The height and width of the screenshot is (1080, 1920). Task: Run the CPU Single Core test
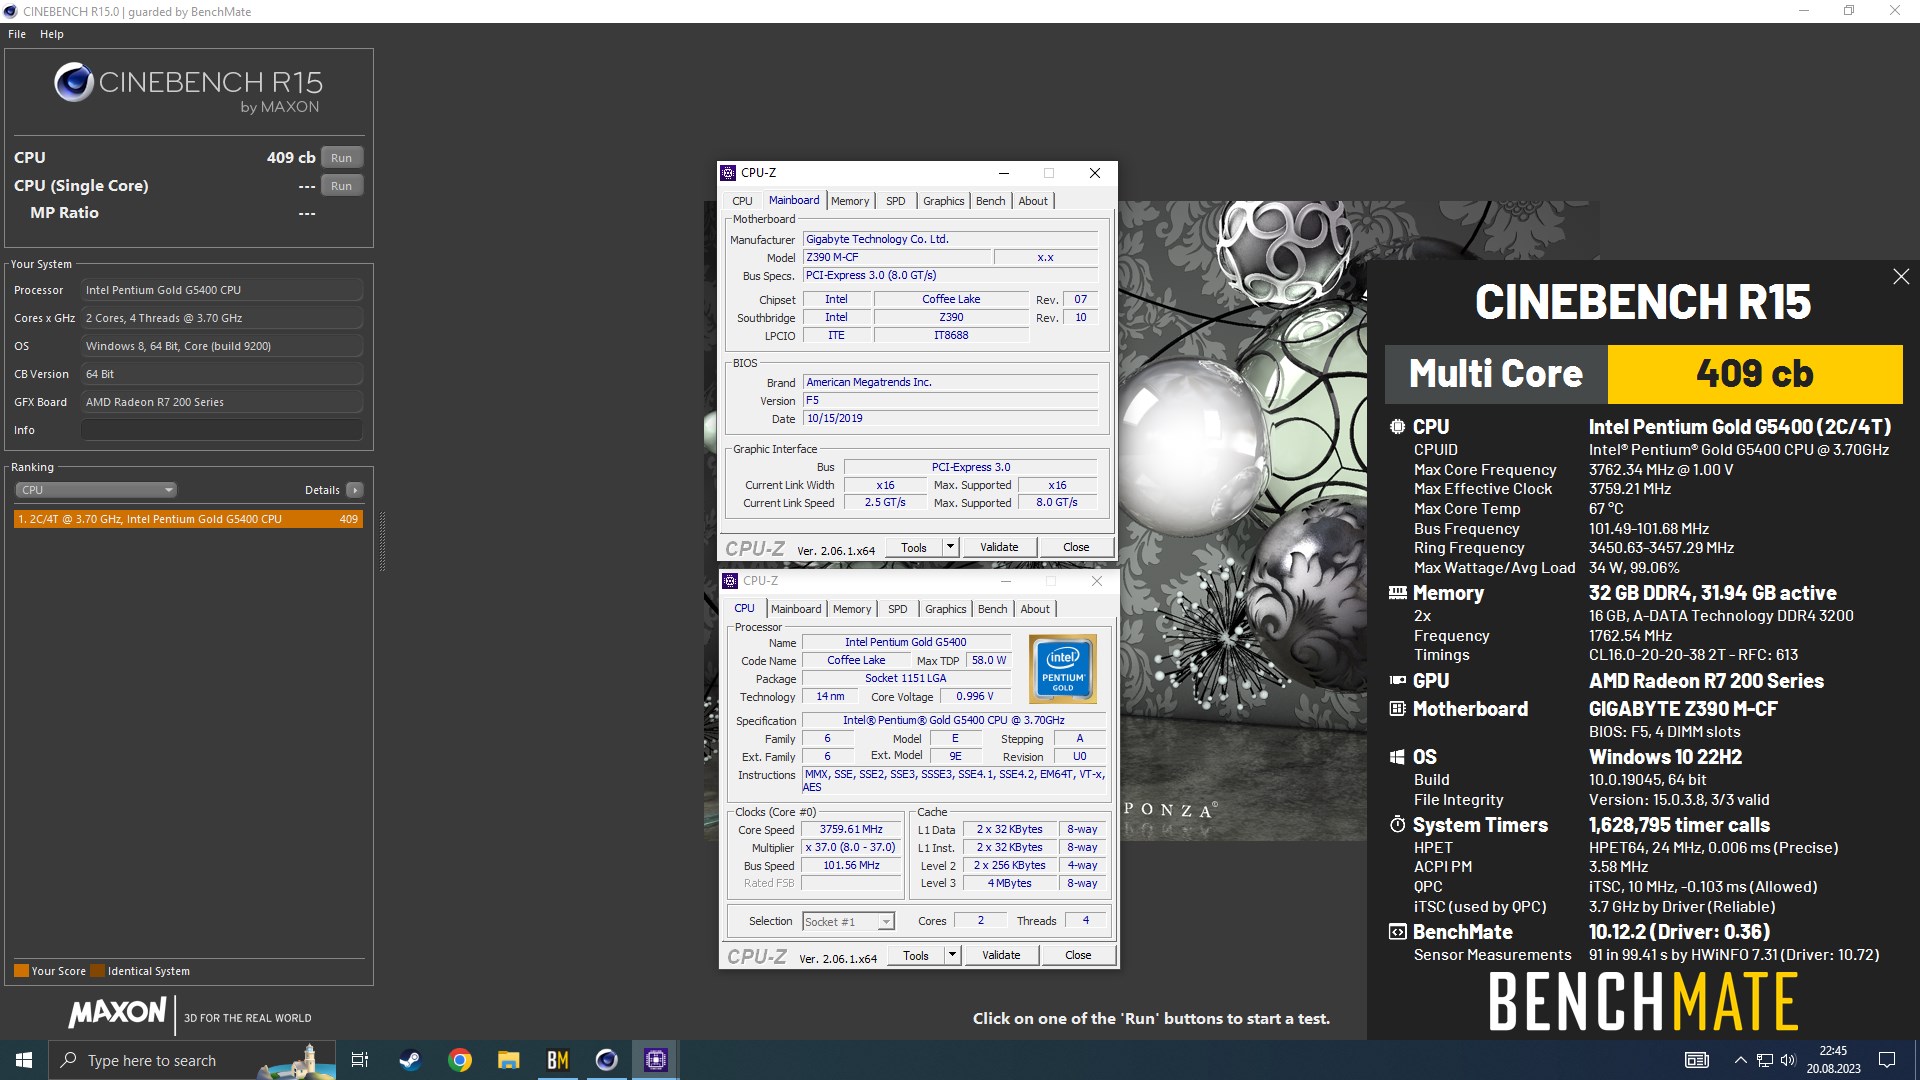pyautogui.click(x=342, y=186)
